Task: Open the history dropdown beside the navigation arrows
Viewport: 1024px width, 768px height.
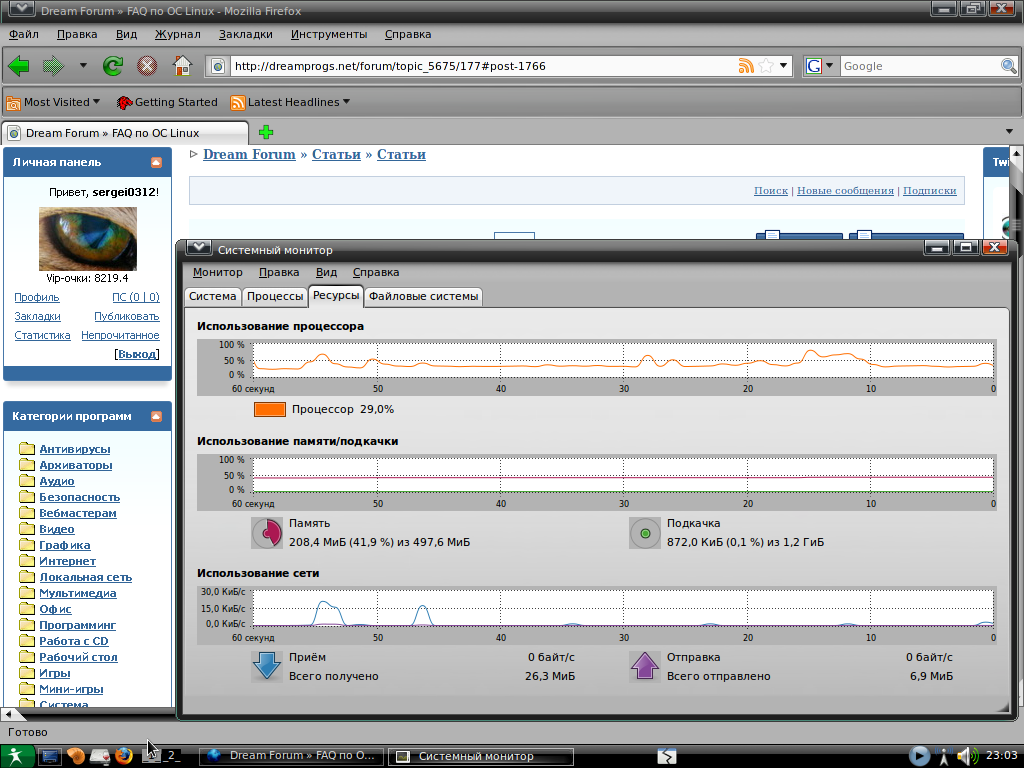Action: 83,65
